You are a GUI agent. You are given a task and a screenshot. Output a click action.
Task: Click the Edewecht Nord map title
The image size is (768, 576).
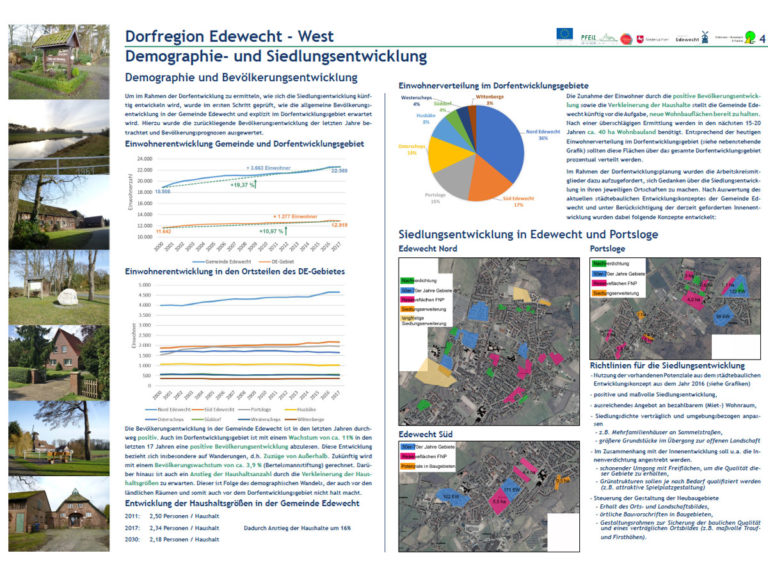[x=428, y=249]
